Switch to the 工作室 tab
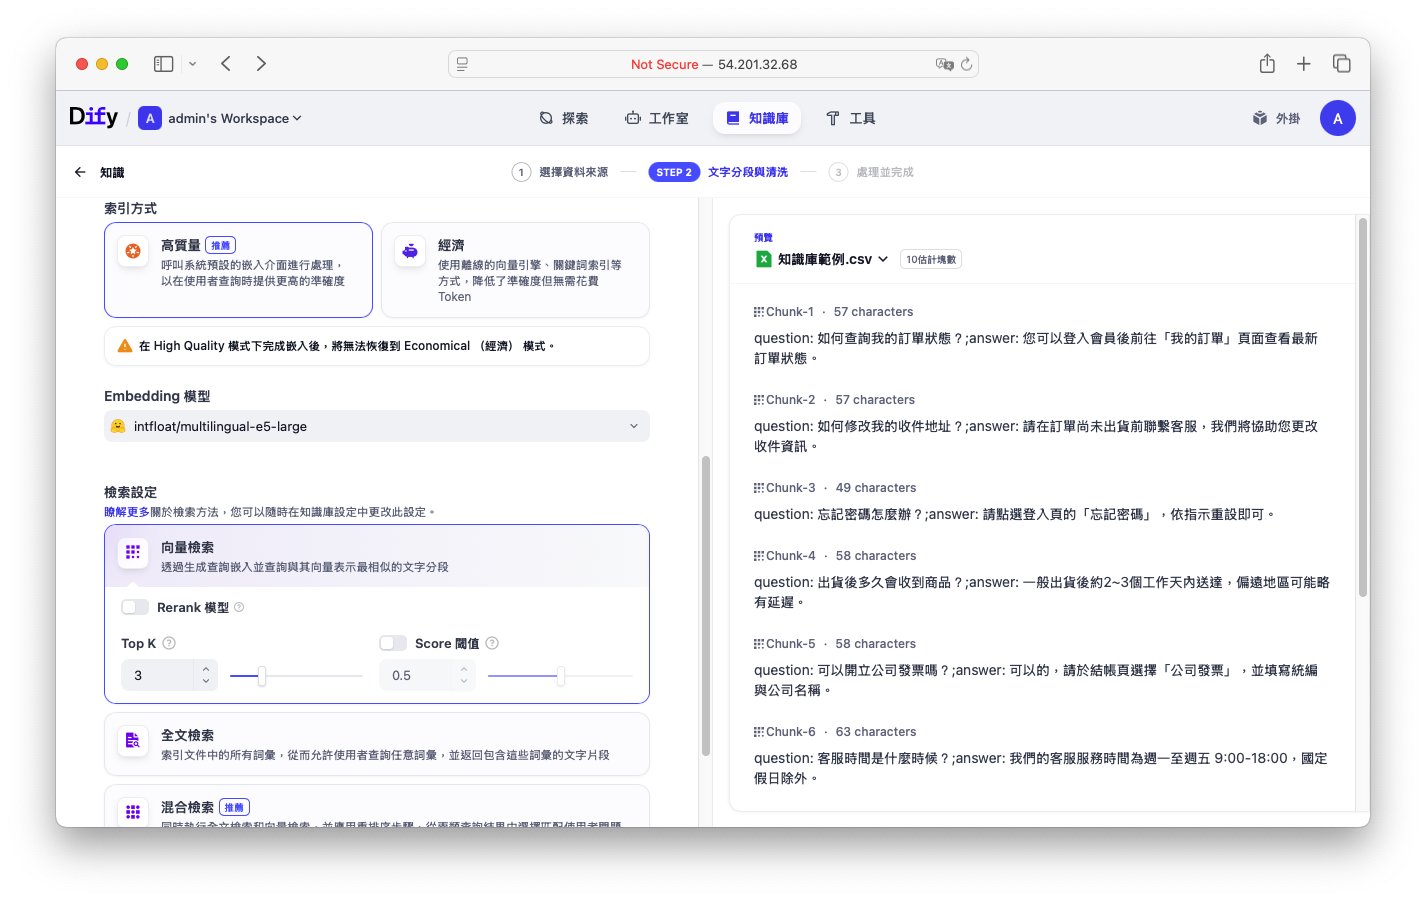This screenshot has width=1426, height=901. click(x=657, y=118)
